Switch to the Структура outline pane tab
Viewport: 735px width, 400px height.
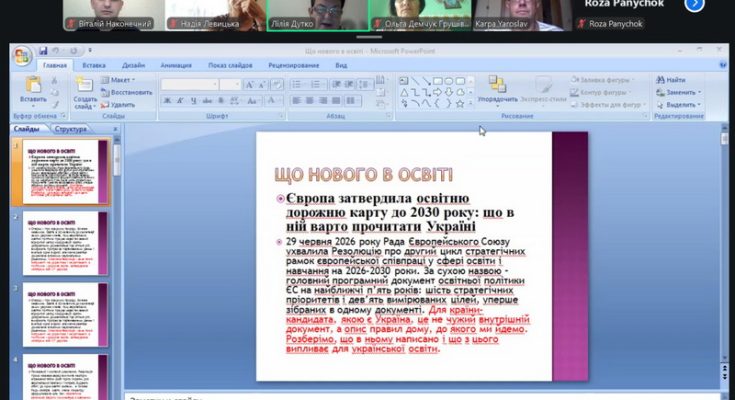coord(71,128)
